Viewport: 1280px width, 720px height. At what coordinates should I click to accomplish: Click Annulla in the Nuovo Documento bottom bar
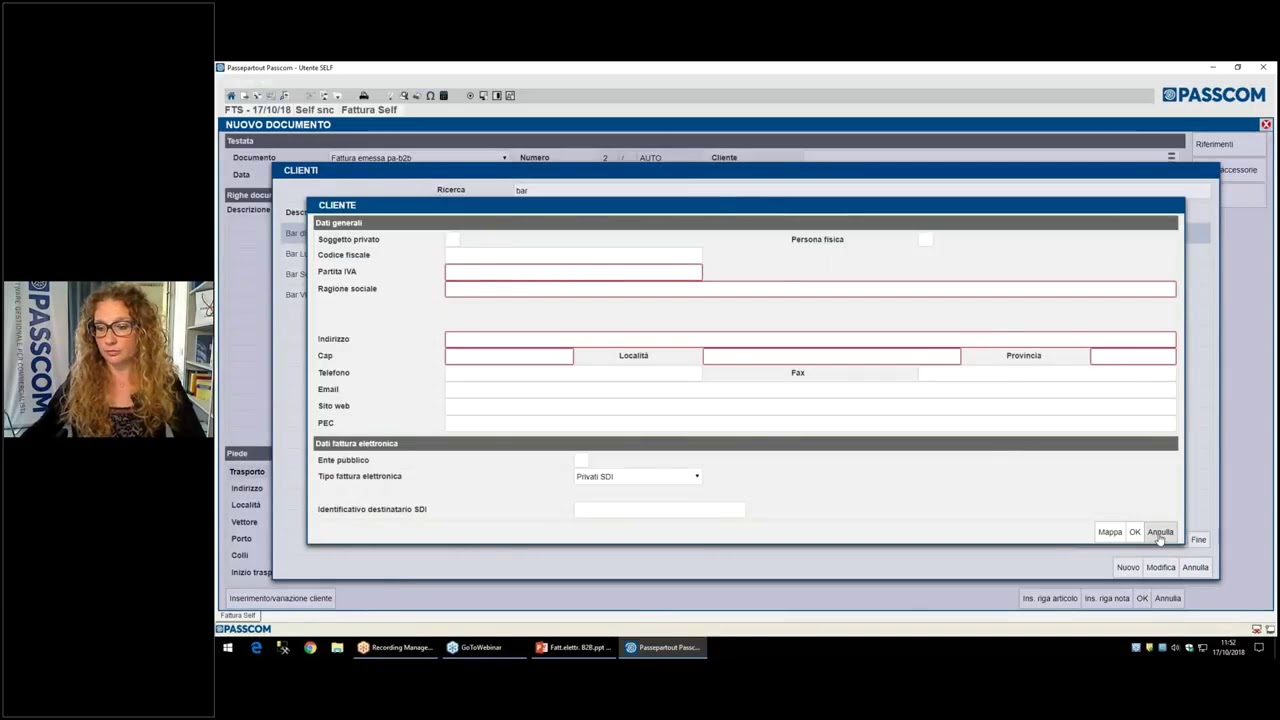point(1168,598)
